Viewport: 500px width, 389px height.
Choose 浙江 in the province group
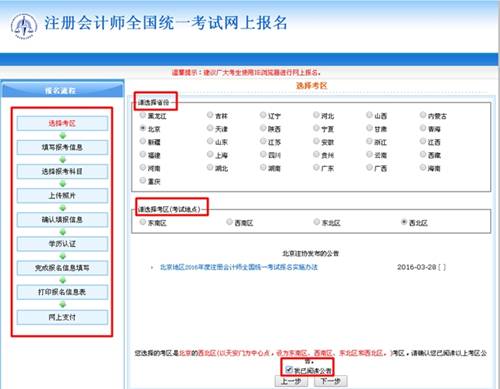(369, 141)
